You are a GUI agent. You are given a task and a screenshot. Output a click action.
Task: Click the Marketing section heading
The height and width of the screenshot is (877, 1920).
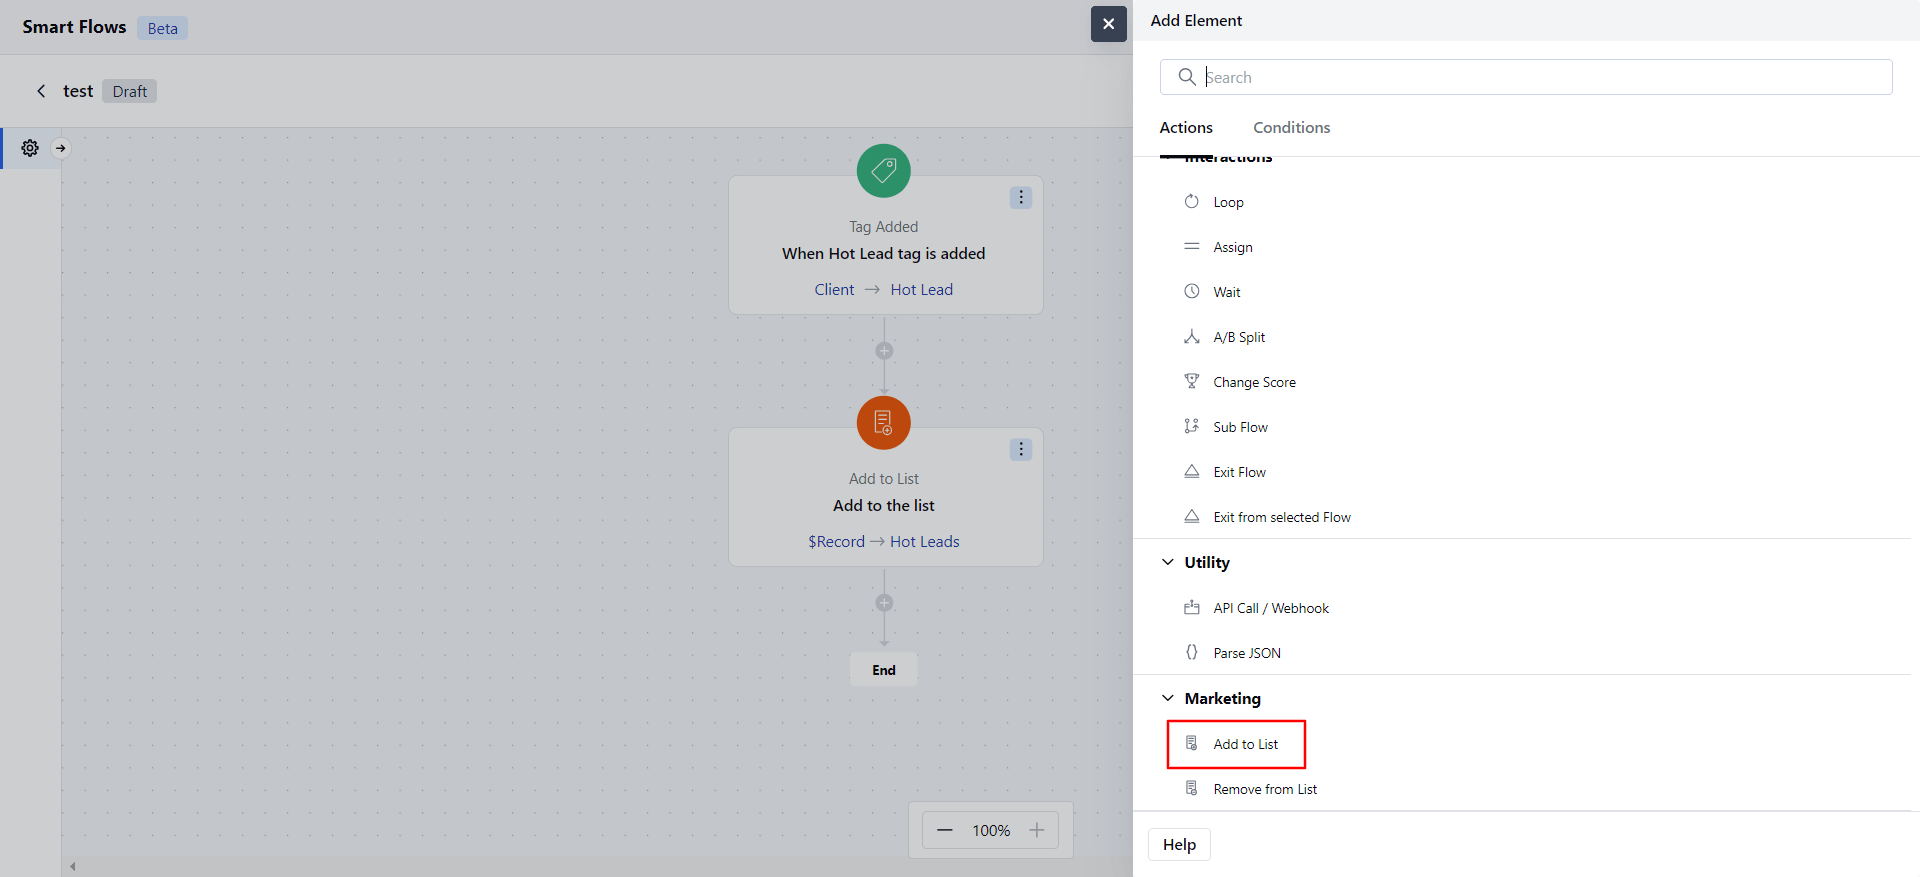tap(1223, 698)
